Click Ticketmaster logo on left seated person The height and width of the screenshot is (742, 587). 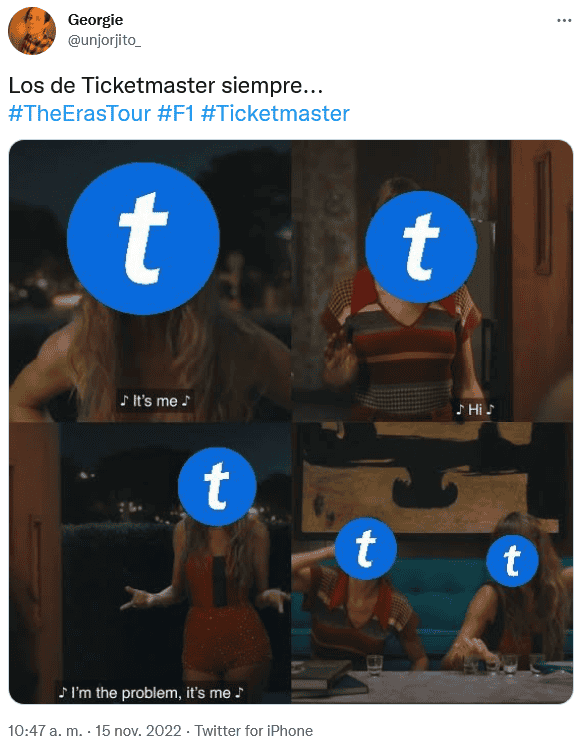[x=365, y=549]
